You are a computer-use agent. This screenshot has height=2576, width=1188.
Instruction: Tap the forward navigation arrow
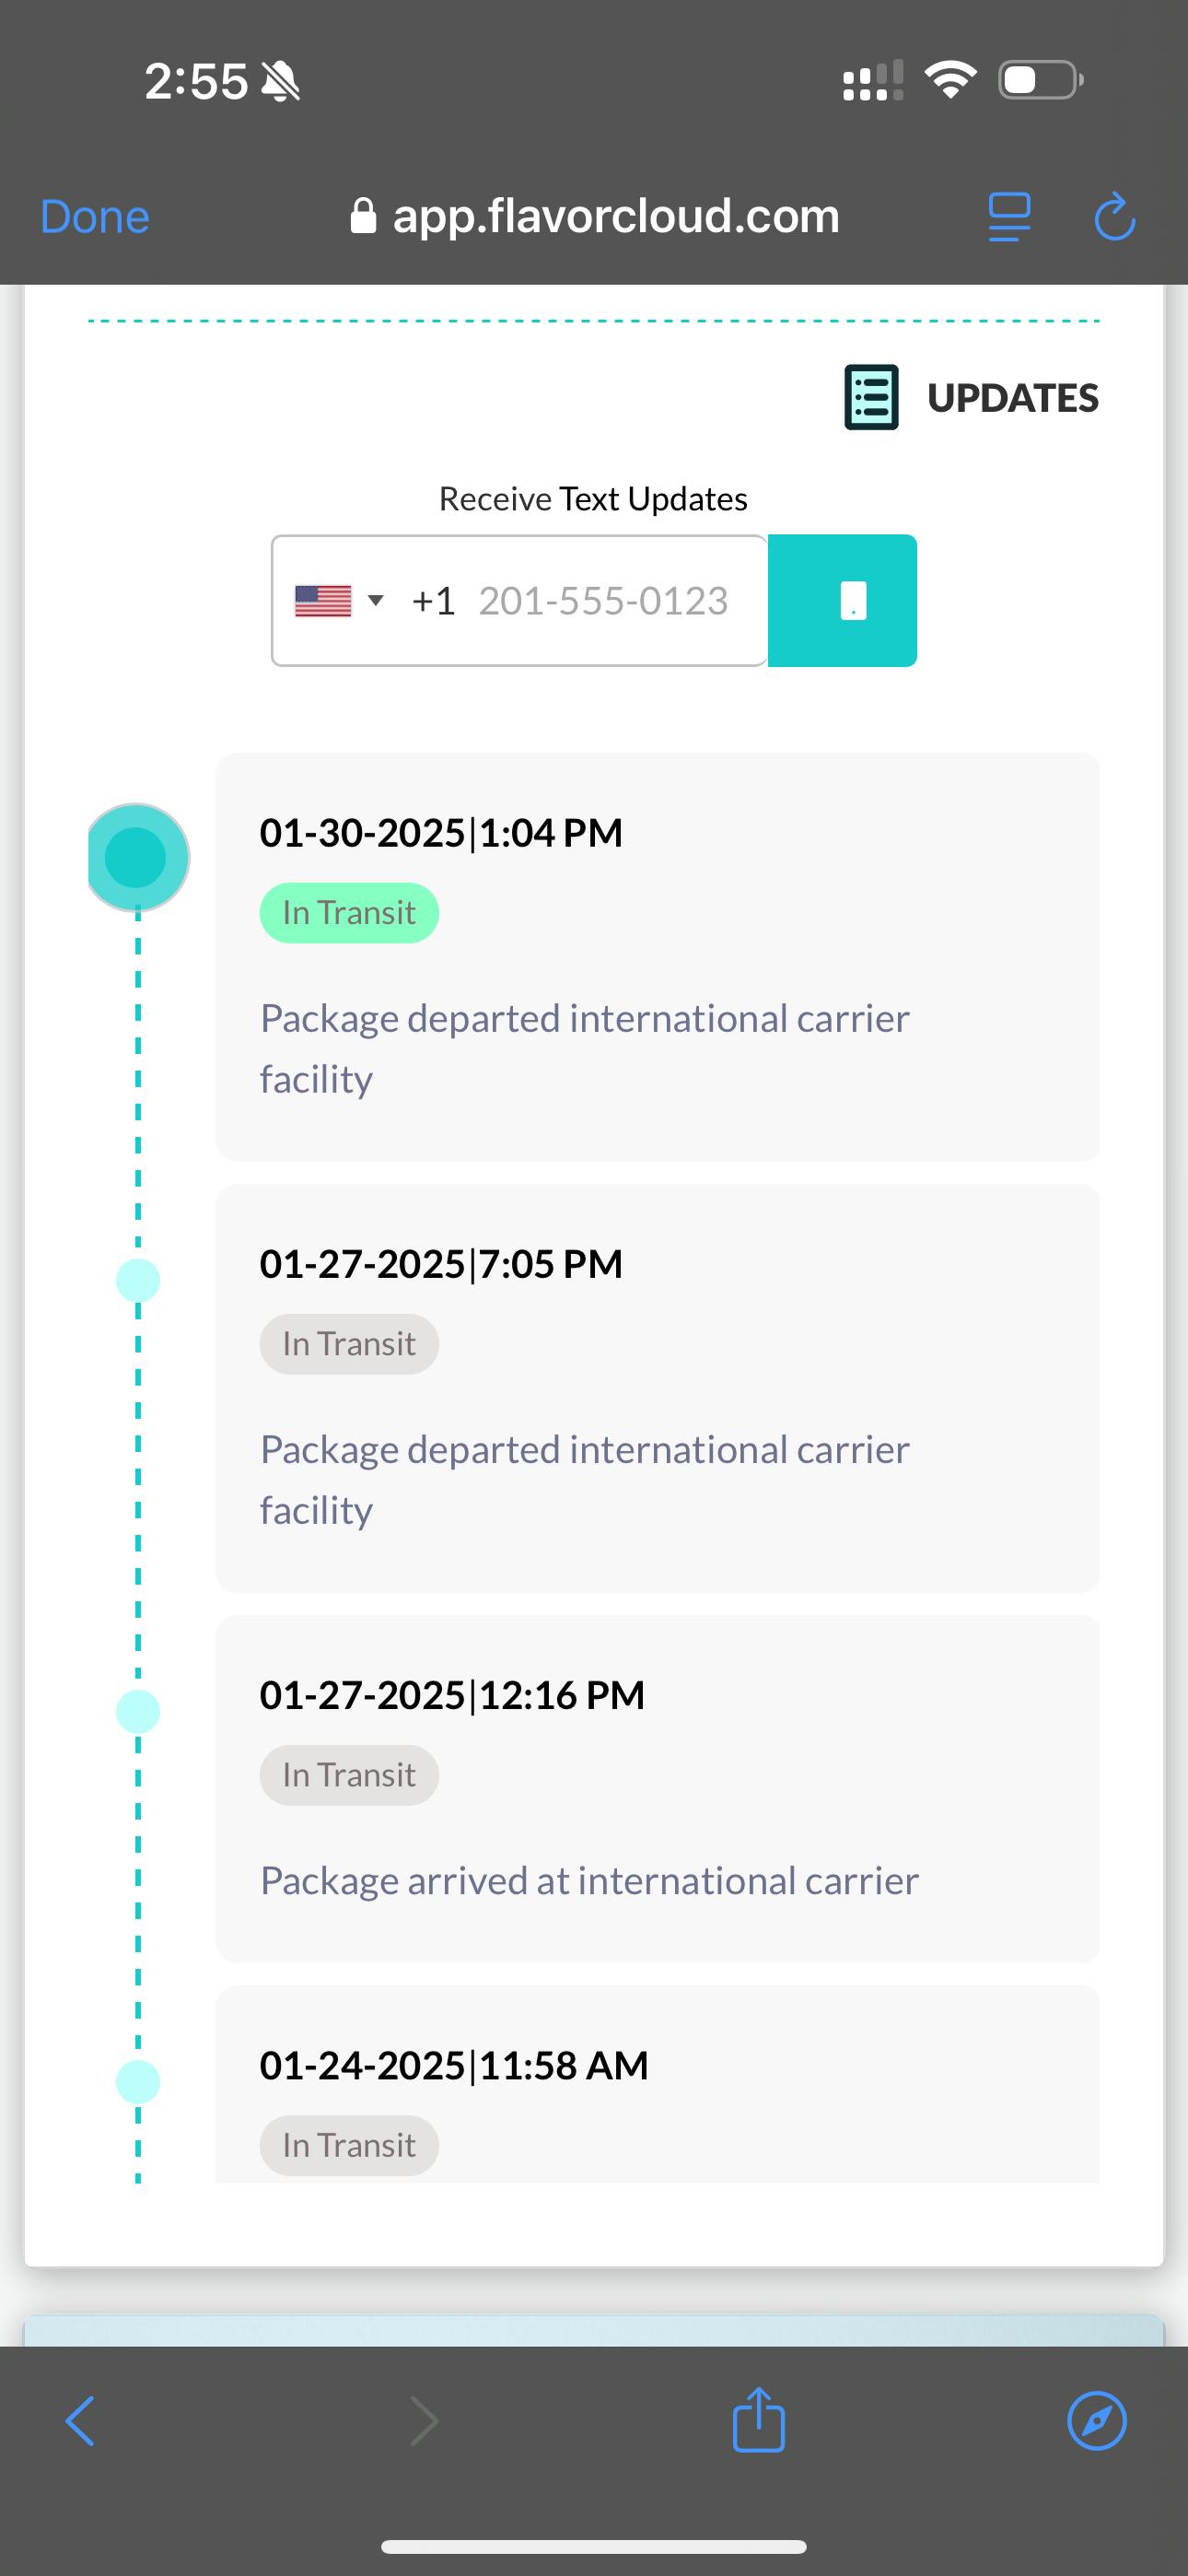(425, 2422)
